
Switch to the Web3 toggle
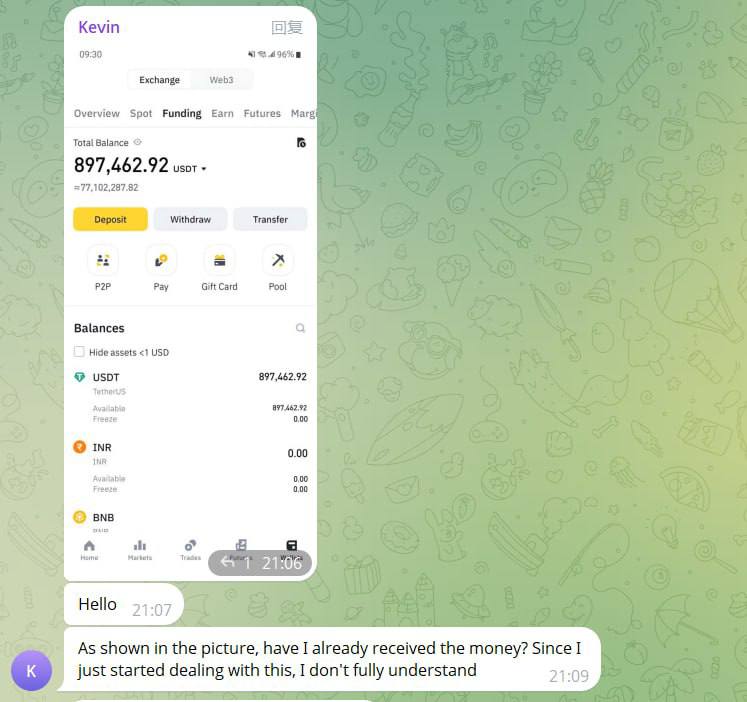click(x=222, y=80)
